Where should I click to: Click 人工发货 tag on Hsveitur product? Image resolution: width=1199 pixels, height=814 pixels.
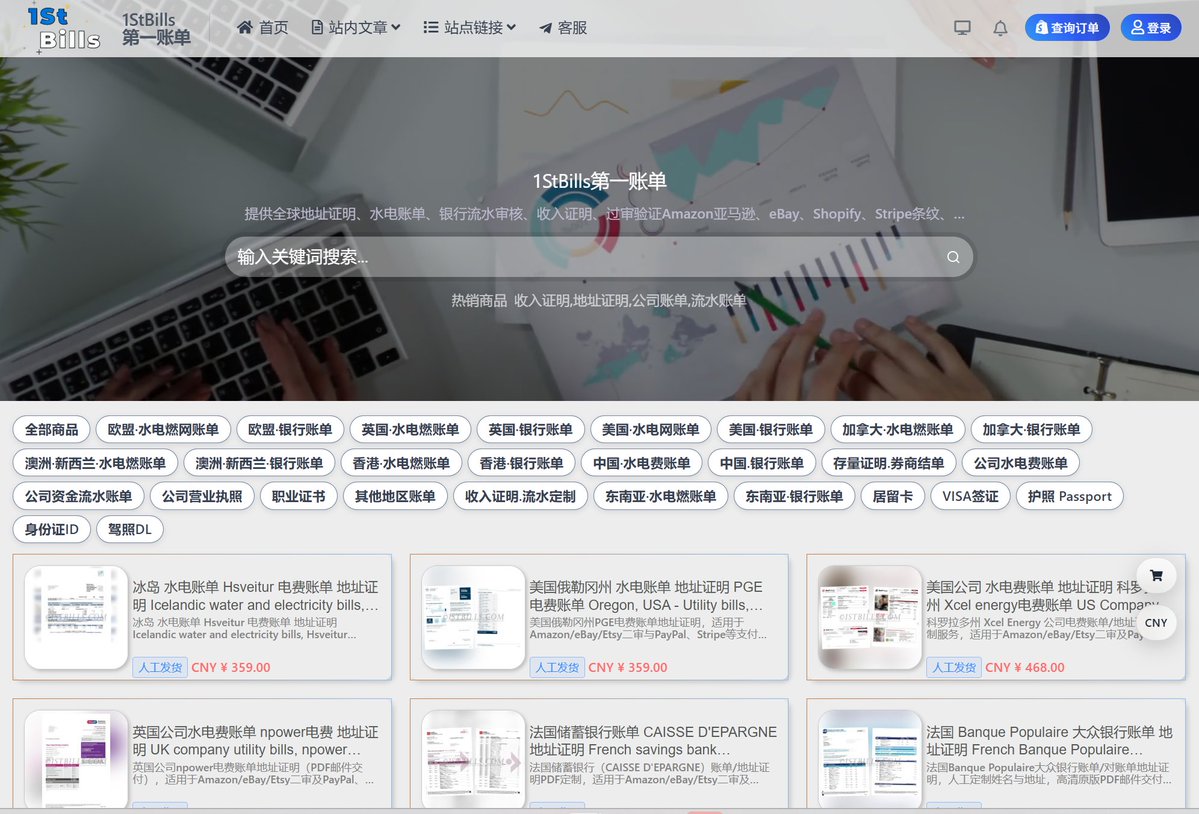click(161, 667)
